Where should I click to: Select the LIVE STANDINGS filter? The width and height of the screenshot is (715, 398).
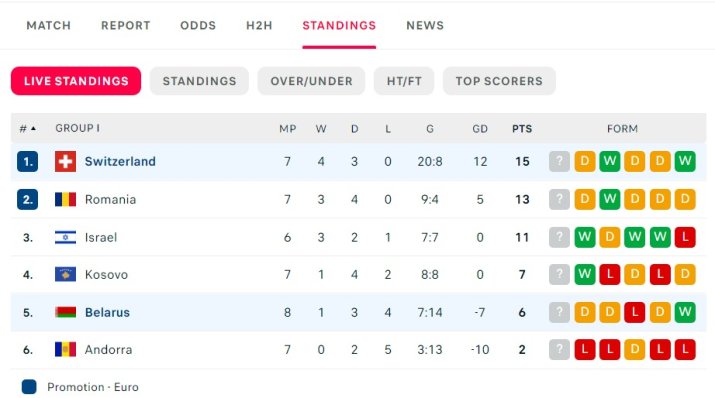[x=76, y=81]
